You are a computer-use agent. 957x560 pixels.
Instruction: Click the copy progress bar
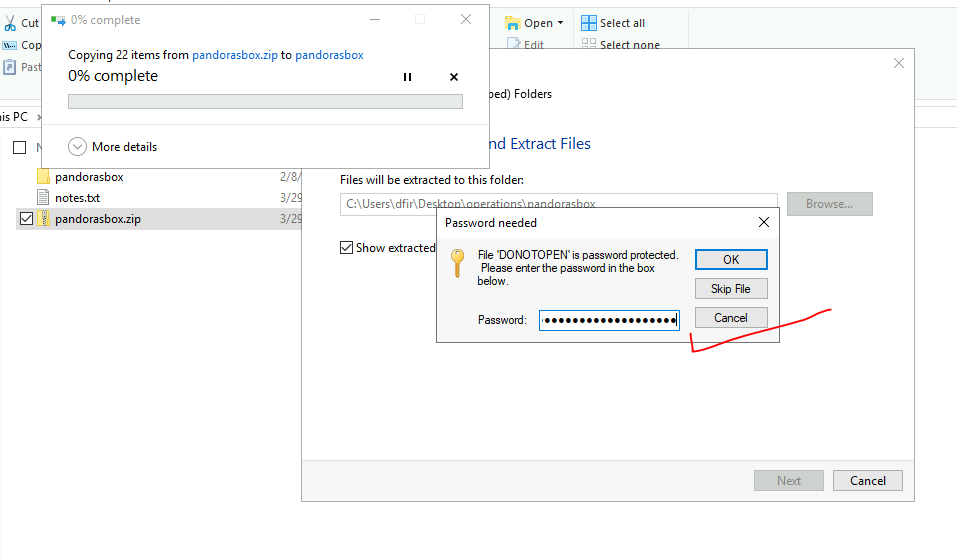[x=265, y=101]
